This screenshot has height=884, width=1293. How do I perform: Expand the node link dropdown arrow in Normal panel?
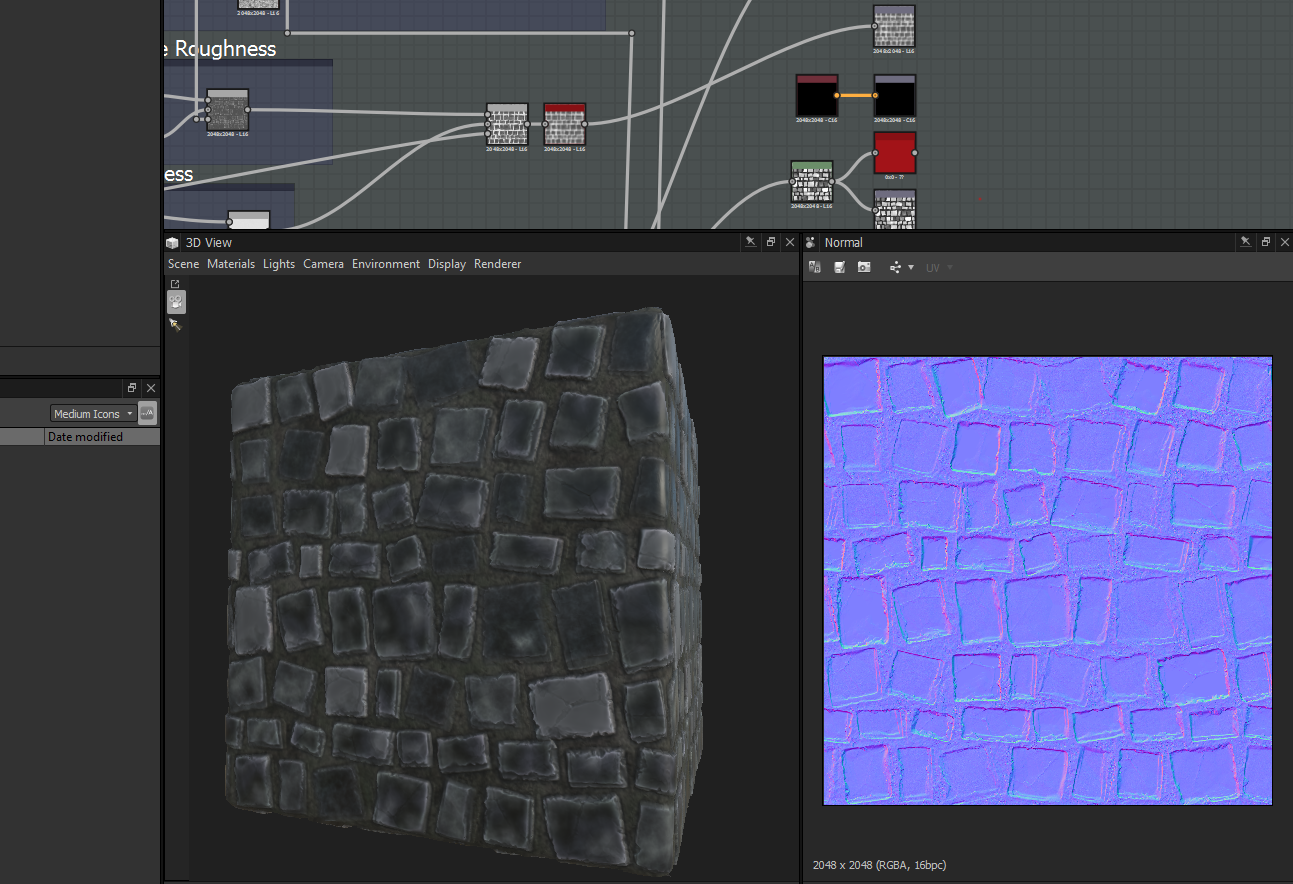(x=912, y=267)
